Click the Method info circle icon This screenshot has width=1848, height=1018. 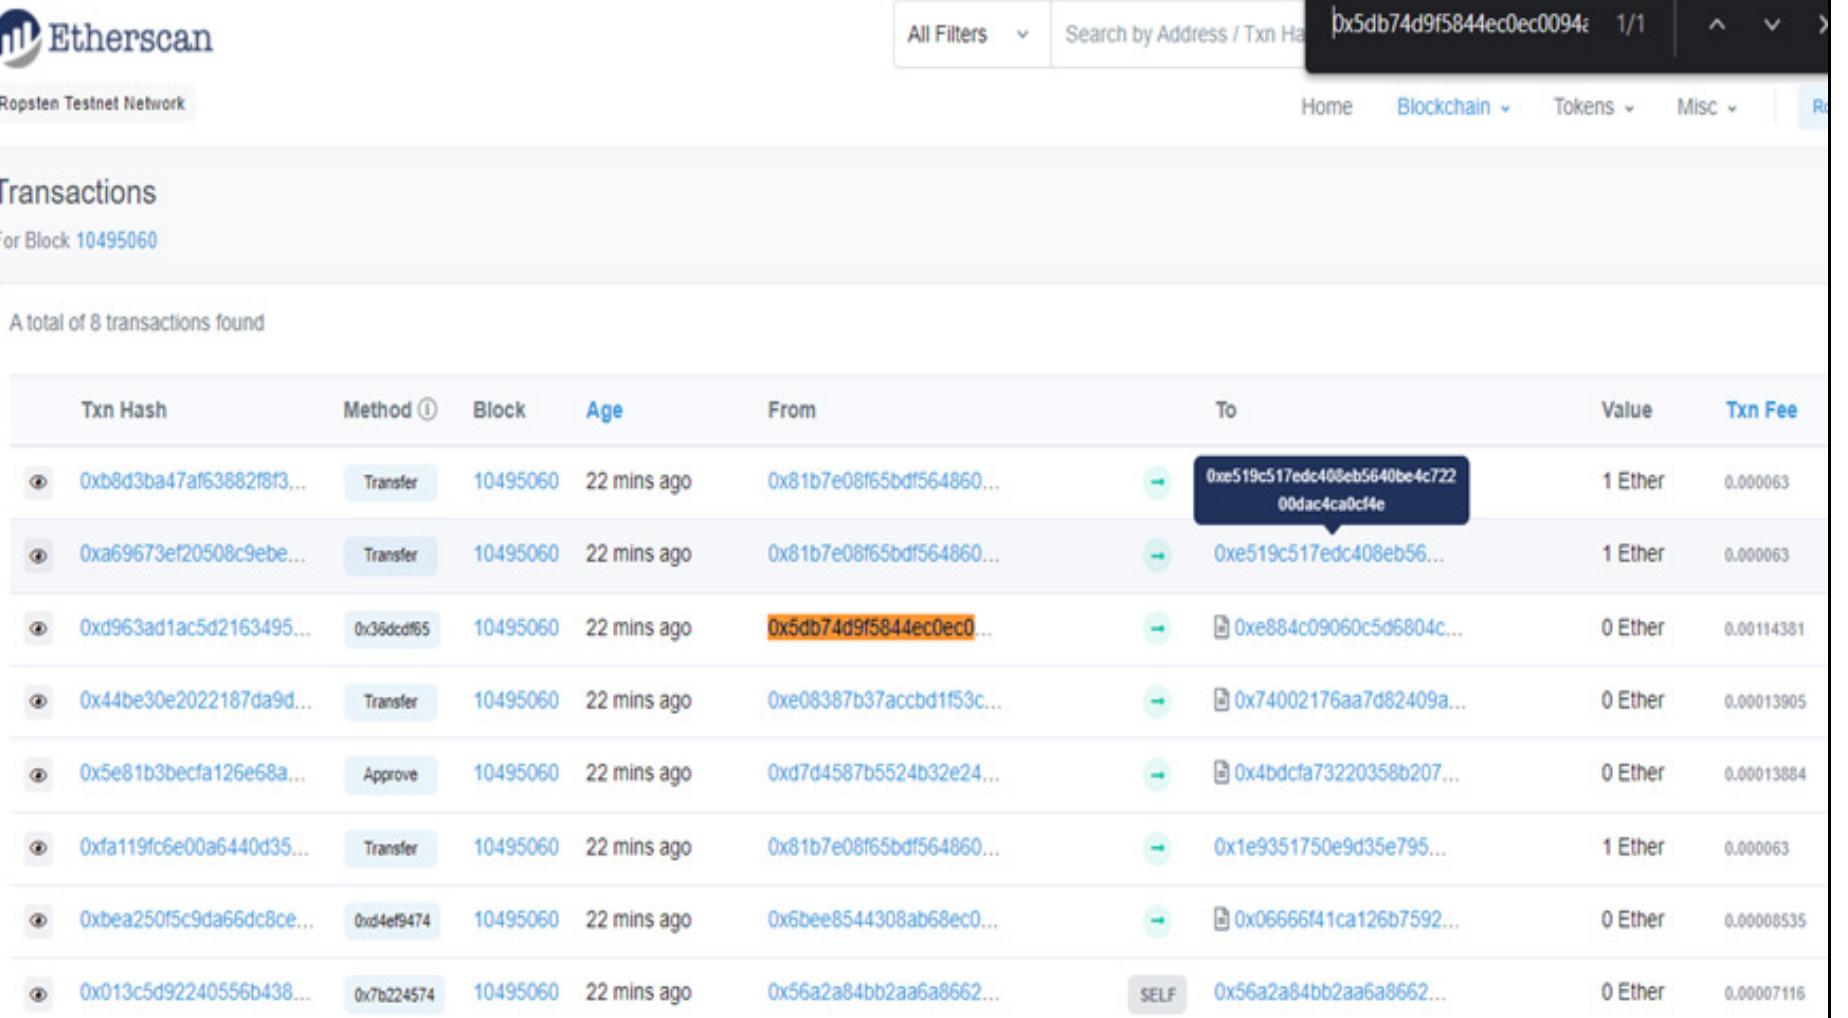(428, 410)
